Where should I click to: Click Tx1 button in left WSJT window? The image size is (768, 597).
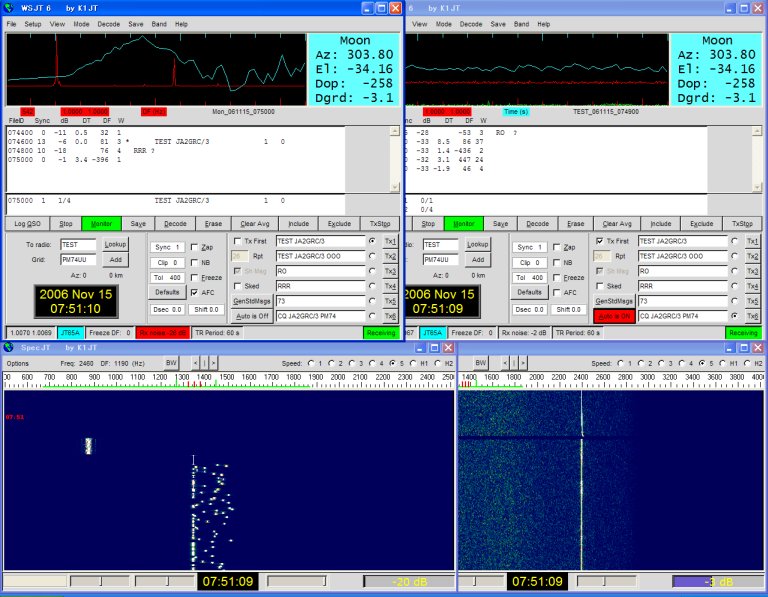pyautogui.click(x=390, y=241)
